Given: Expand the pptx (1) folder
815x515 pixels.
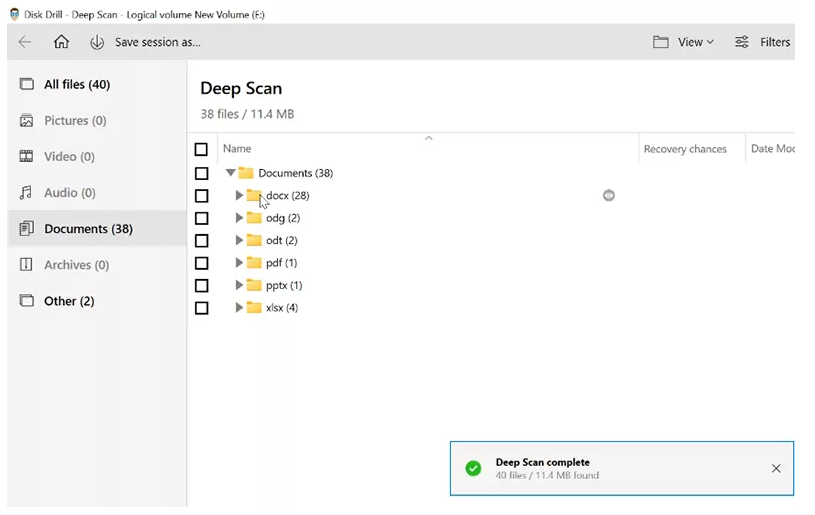Looking at the screenshot, I should tap(239, 285).
